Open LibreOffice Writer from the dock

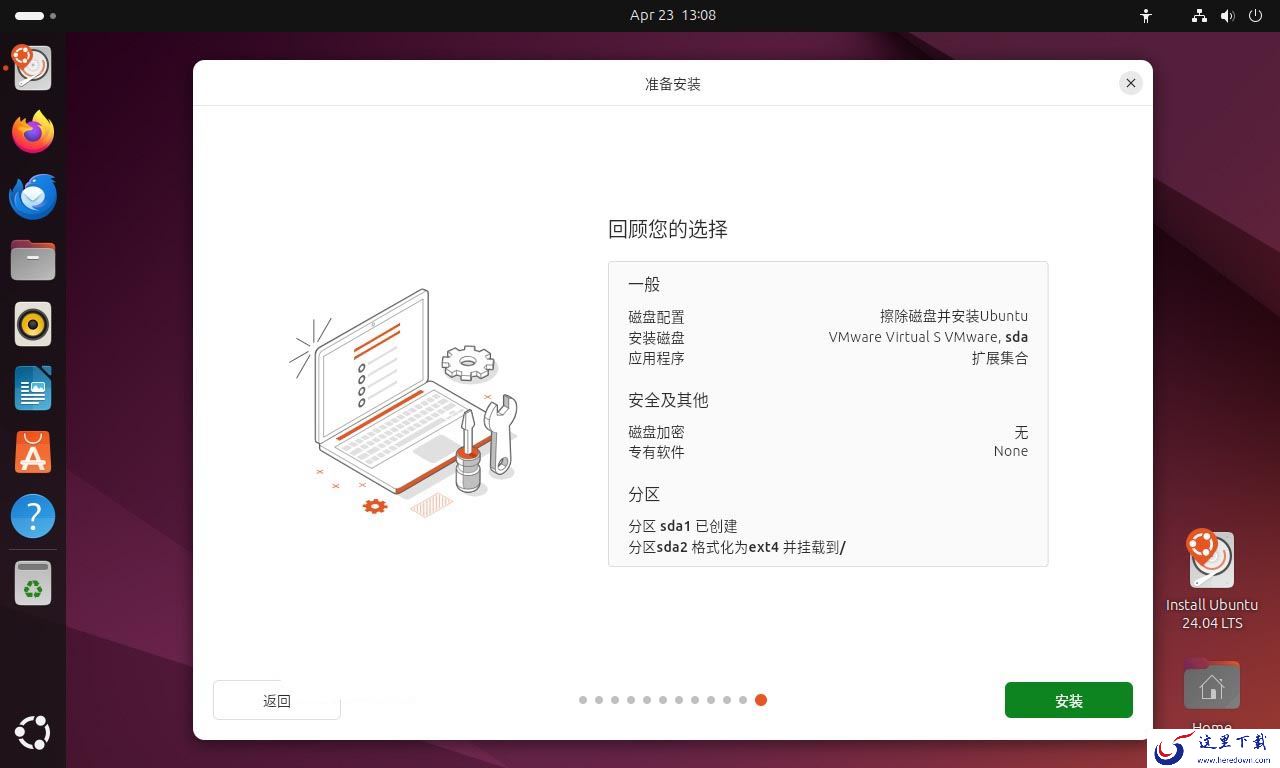(33, 388)
